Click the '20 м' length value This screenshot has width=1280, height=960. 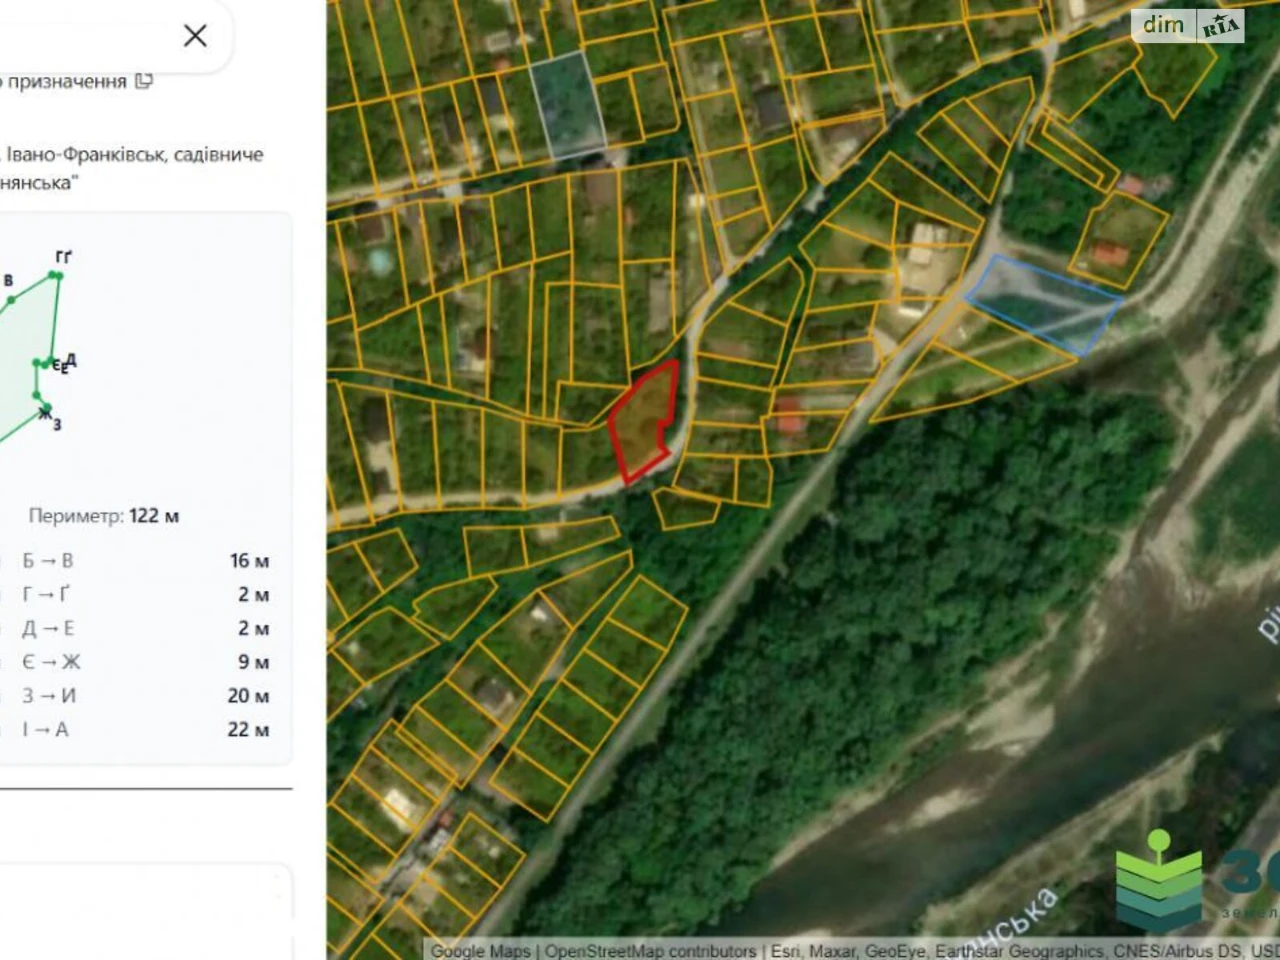[248, 696]
